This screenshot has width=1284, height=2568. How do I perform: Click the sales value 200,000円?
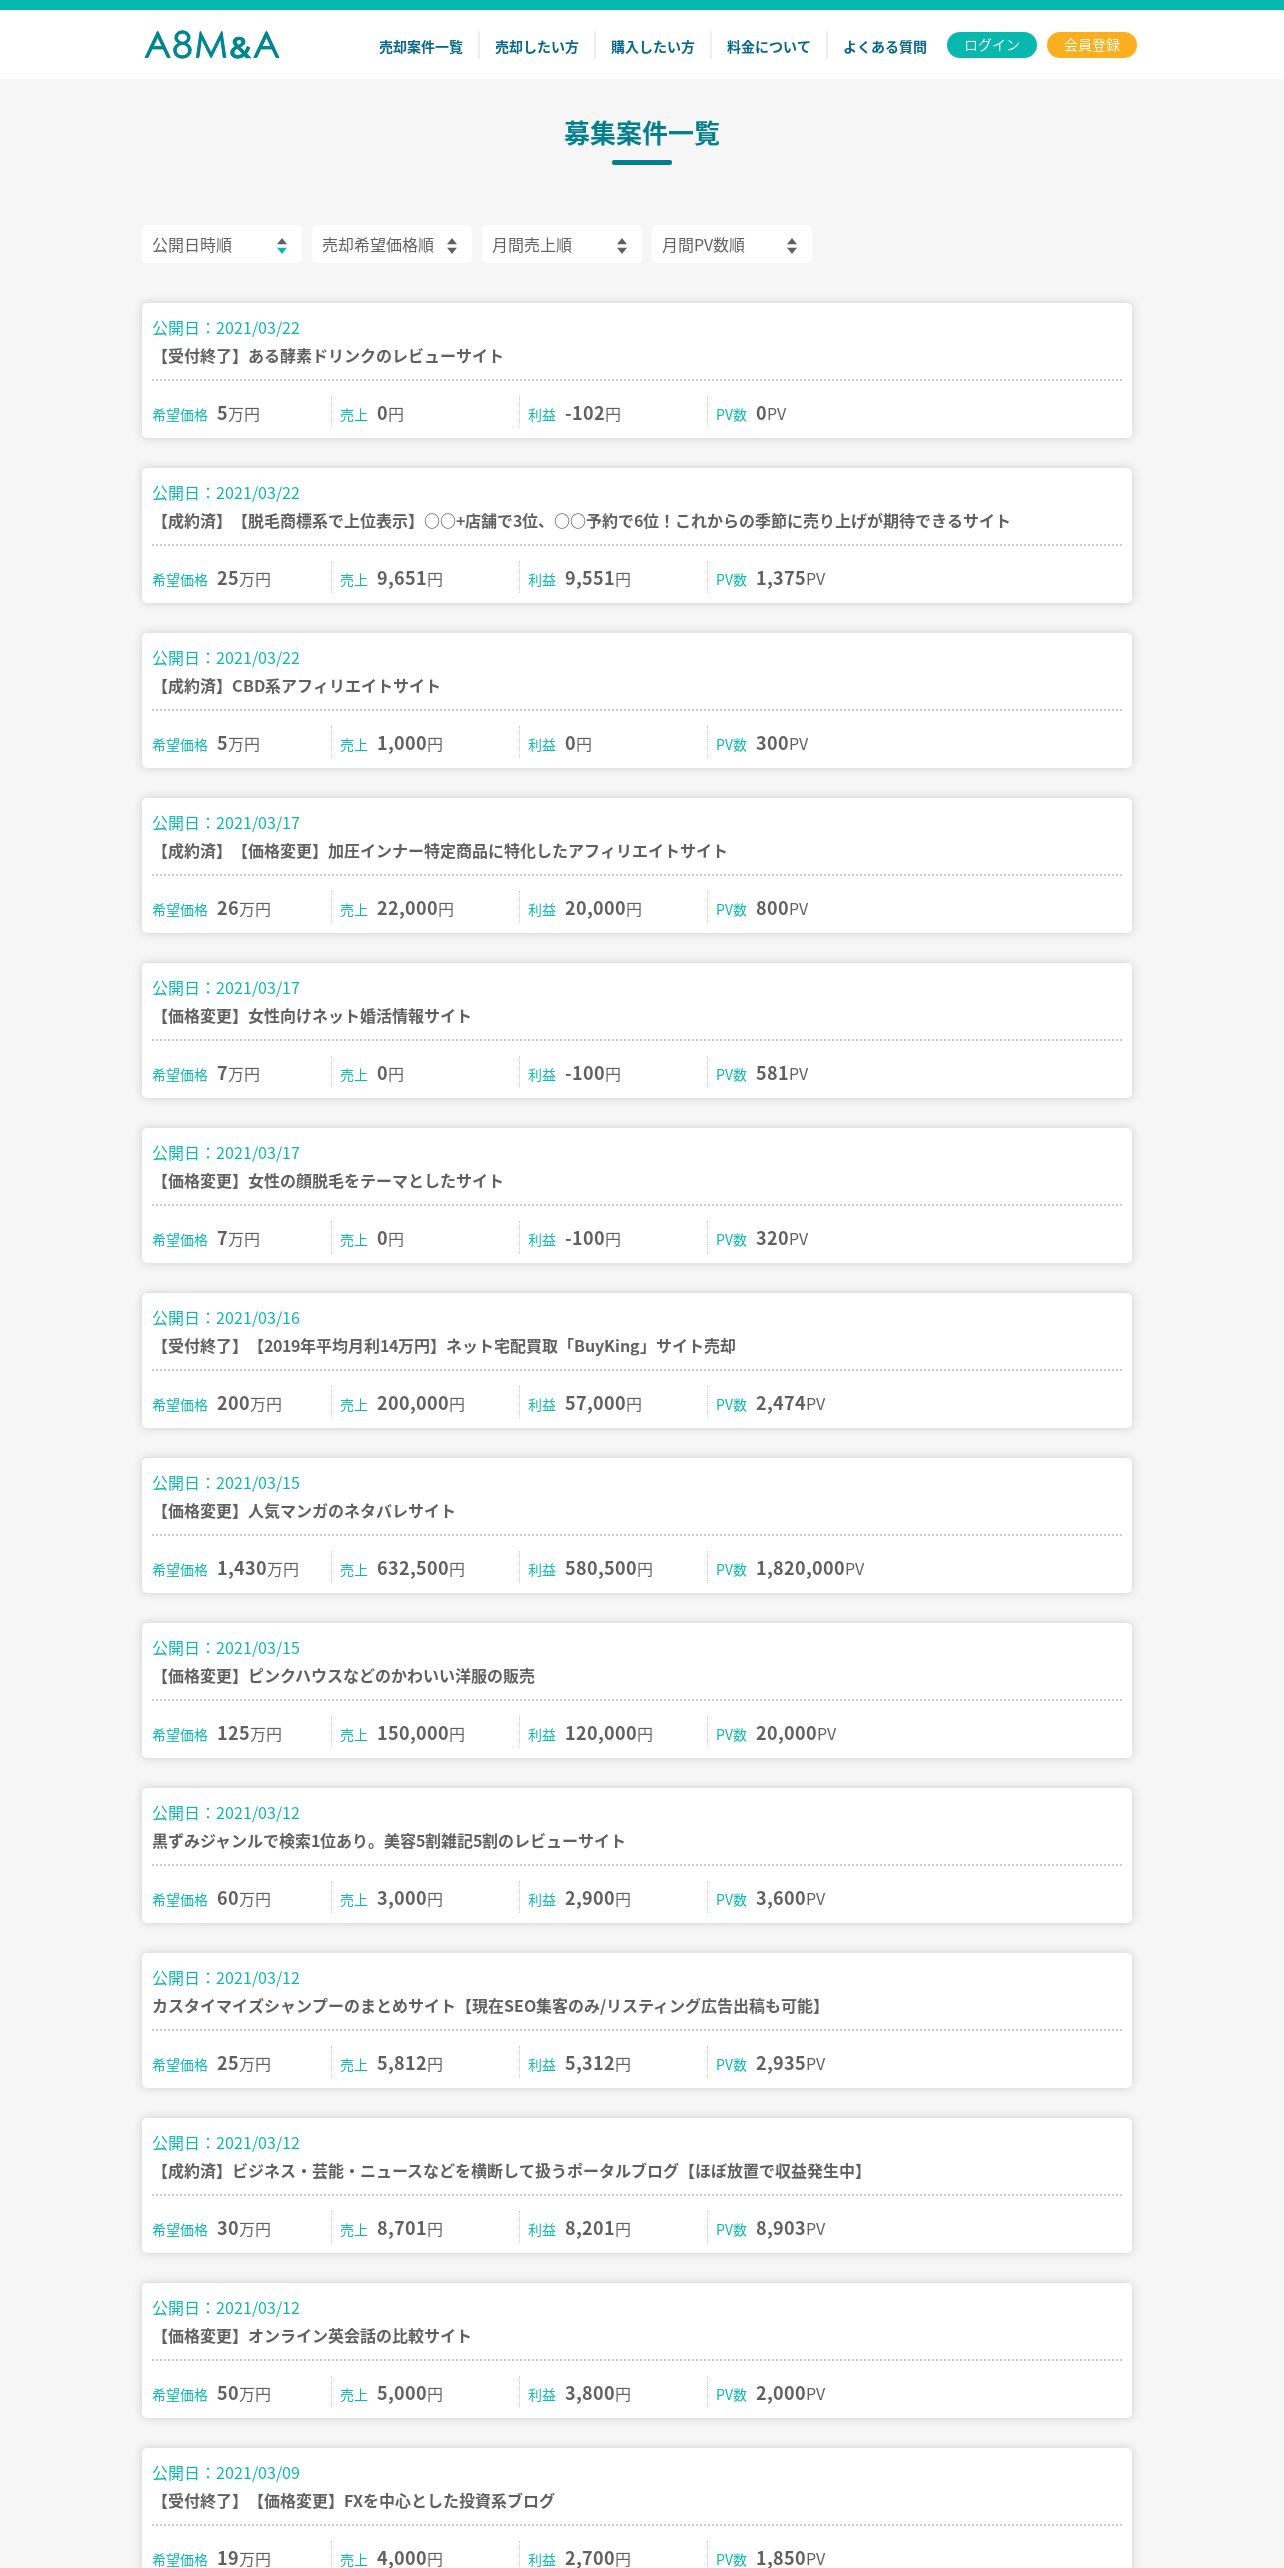click(x=421, y=1404)
